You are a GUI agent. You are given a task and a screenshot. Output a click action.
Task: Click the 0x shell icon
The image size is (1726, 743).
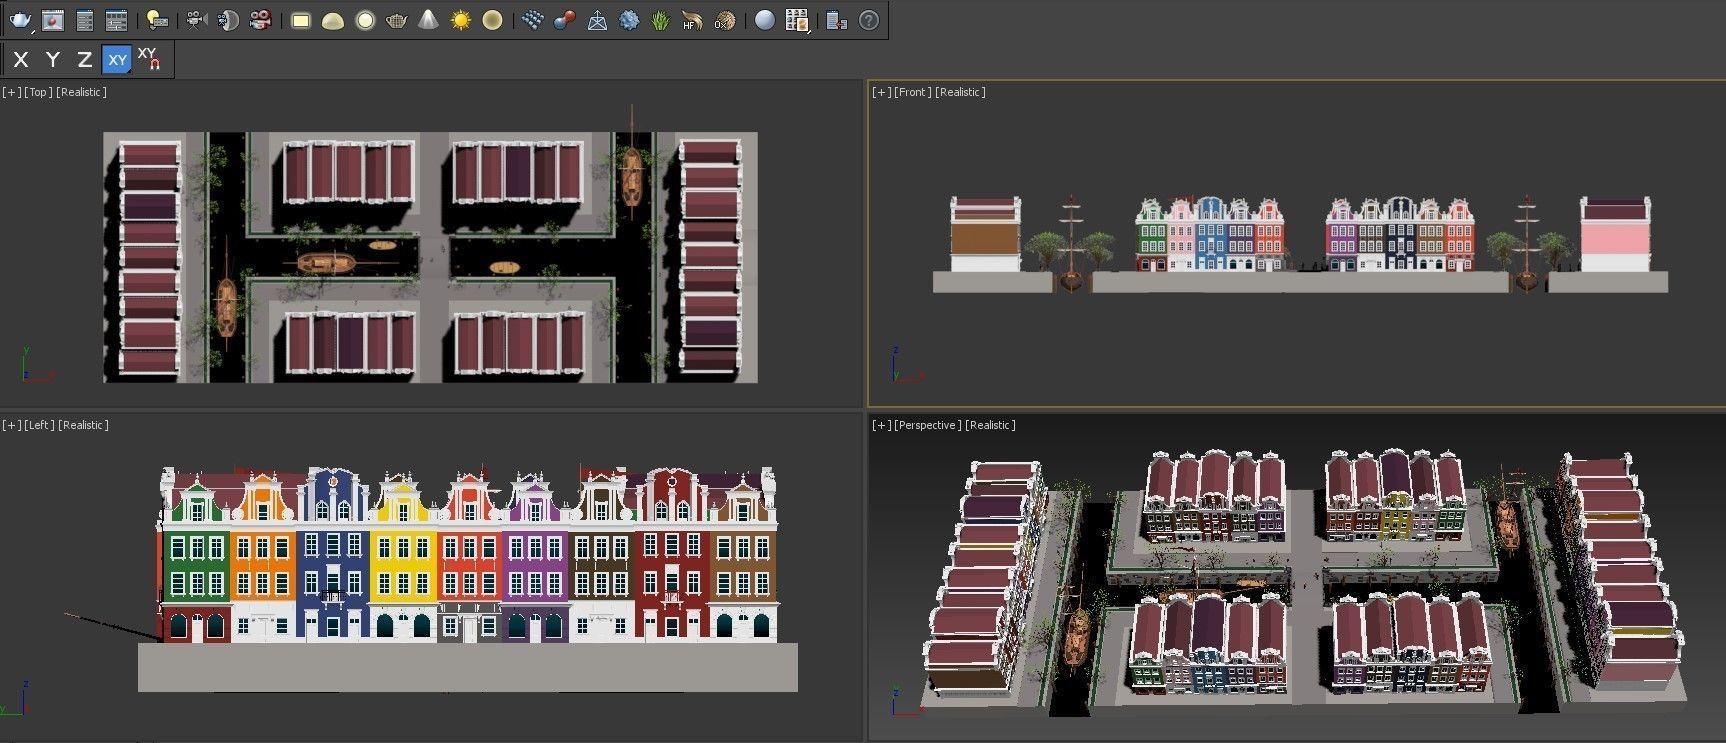coord(724,20)
